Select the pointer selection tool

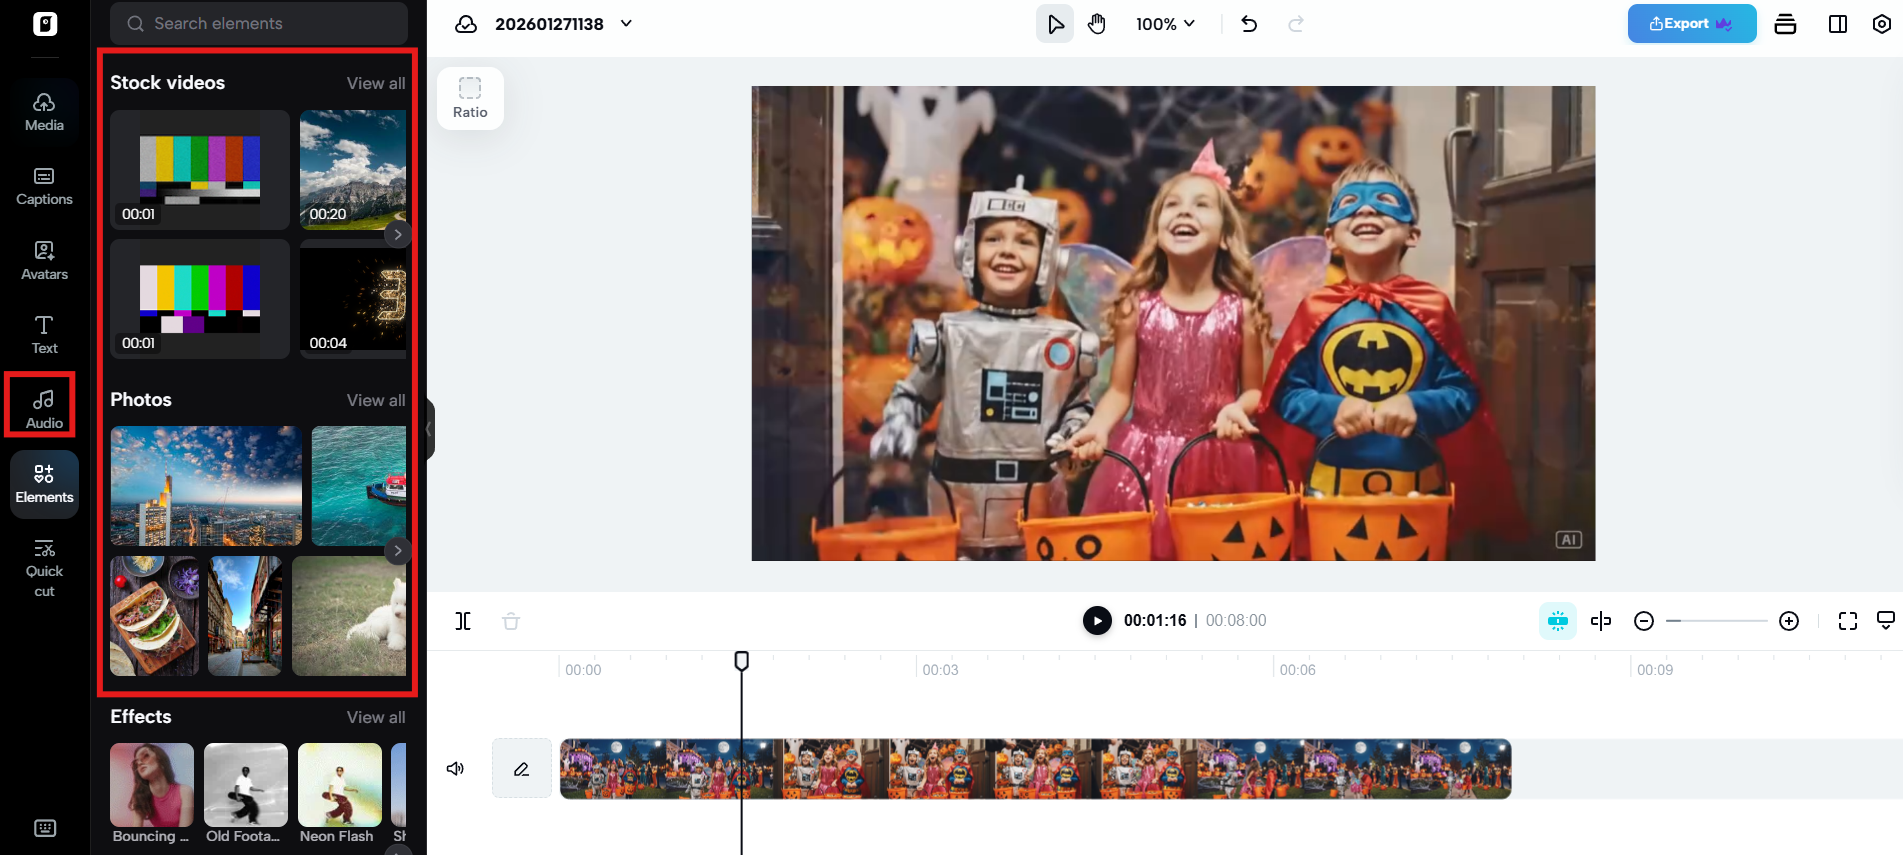1055,24
